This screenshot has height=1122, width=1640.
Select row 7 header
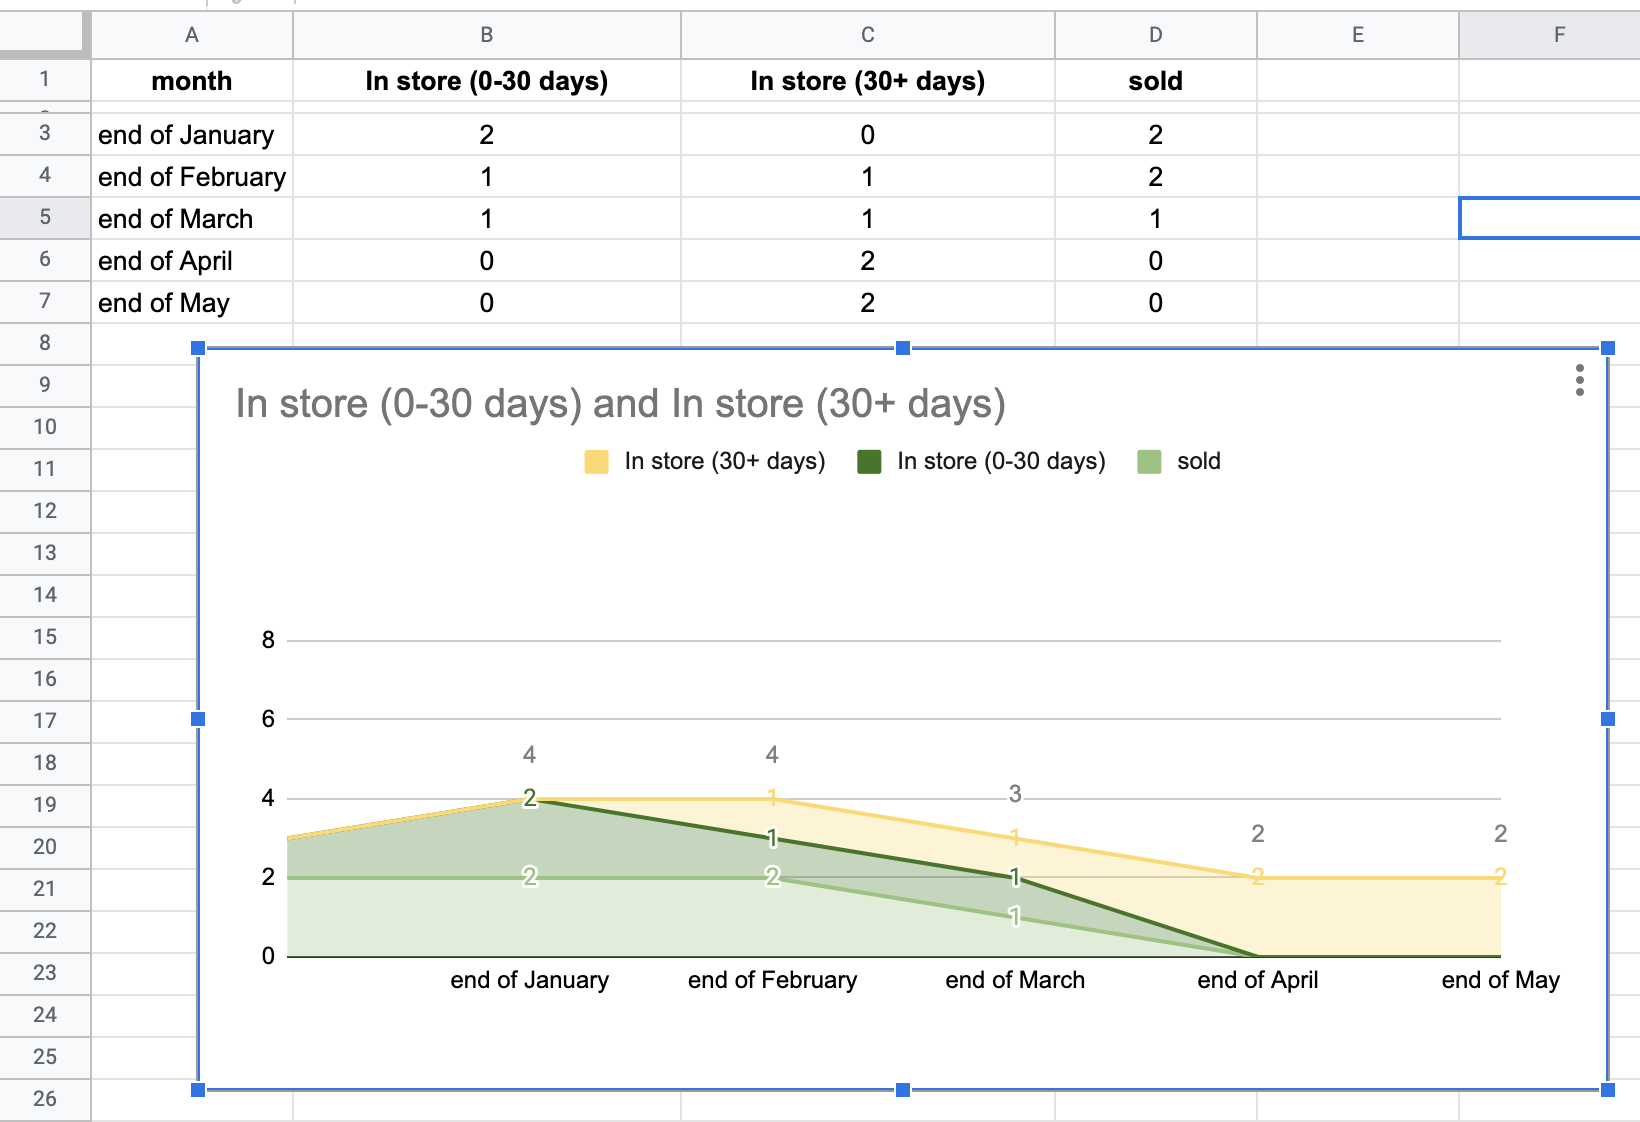coord(45,302)
